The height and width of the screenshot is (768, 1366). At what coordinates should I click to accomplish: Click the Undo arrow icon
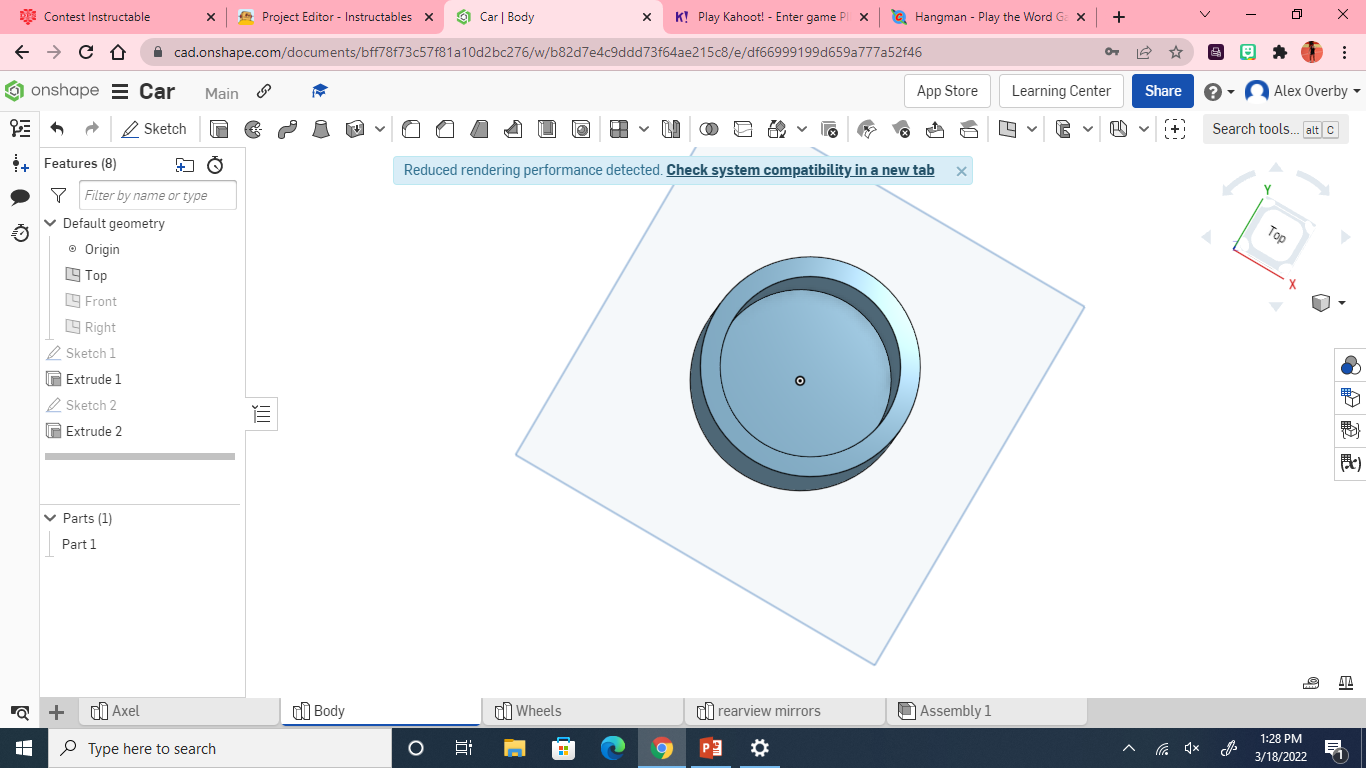point(57,129)
